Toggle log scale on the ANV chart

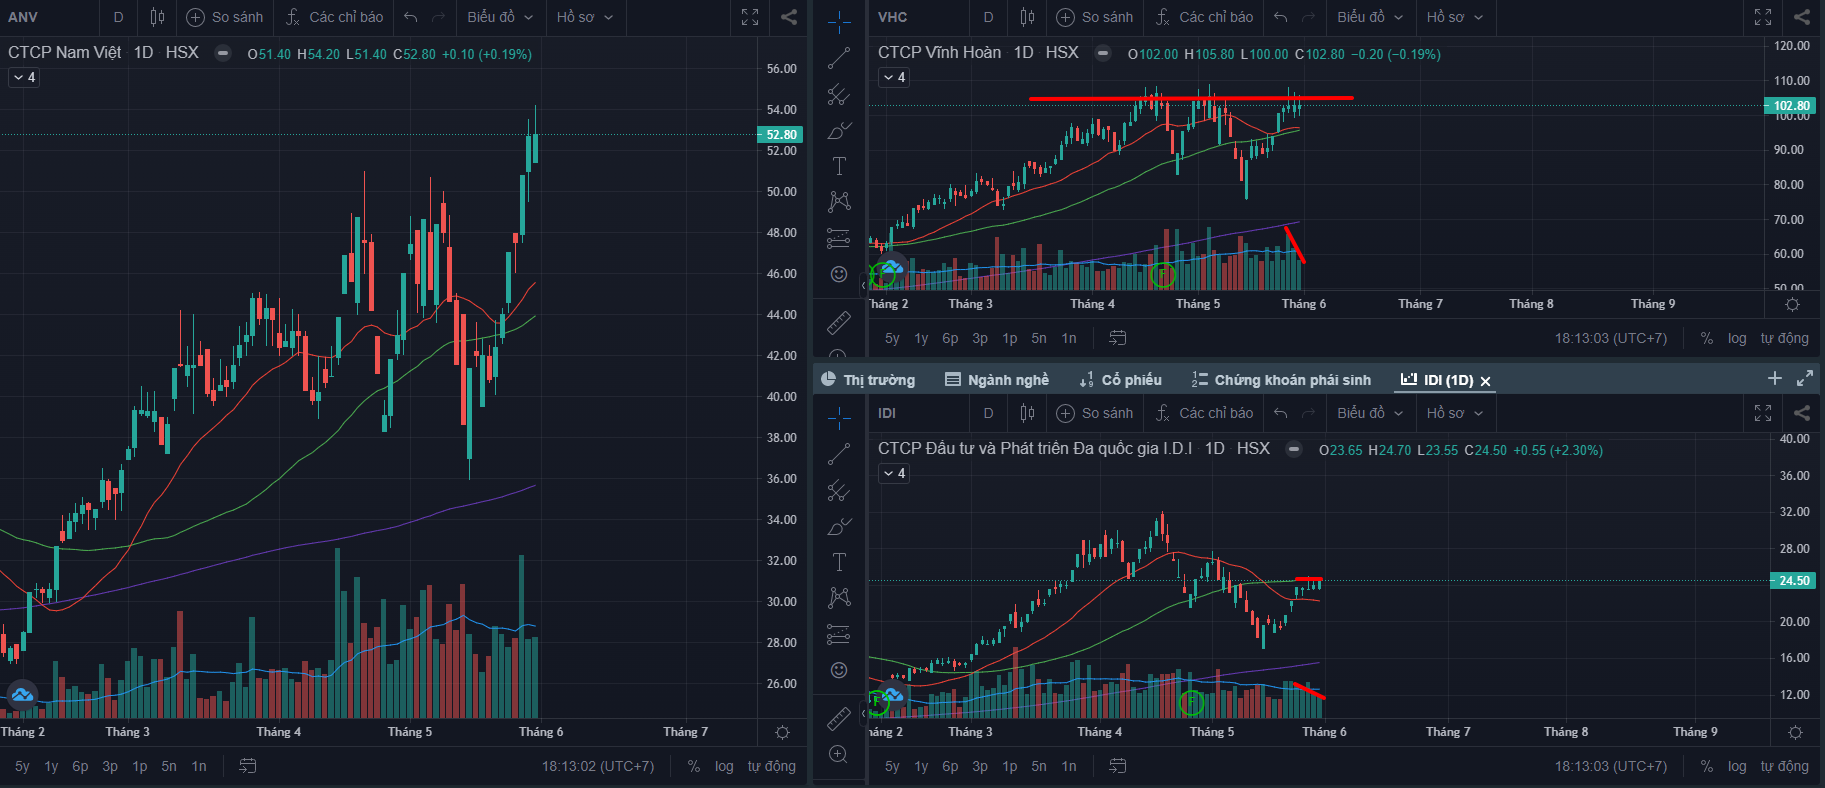tap(724, 766)
